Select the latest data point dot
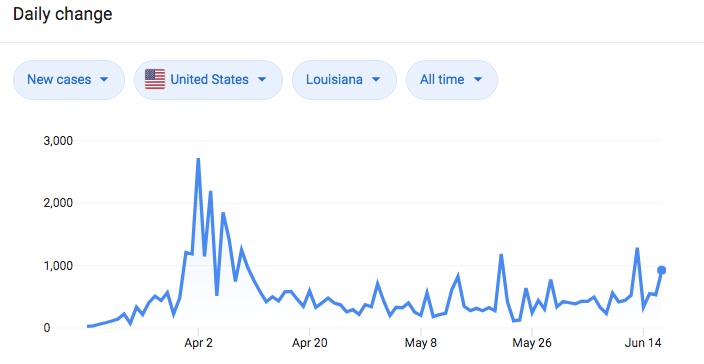 [661, 270]
